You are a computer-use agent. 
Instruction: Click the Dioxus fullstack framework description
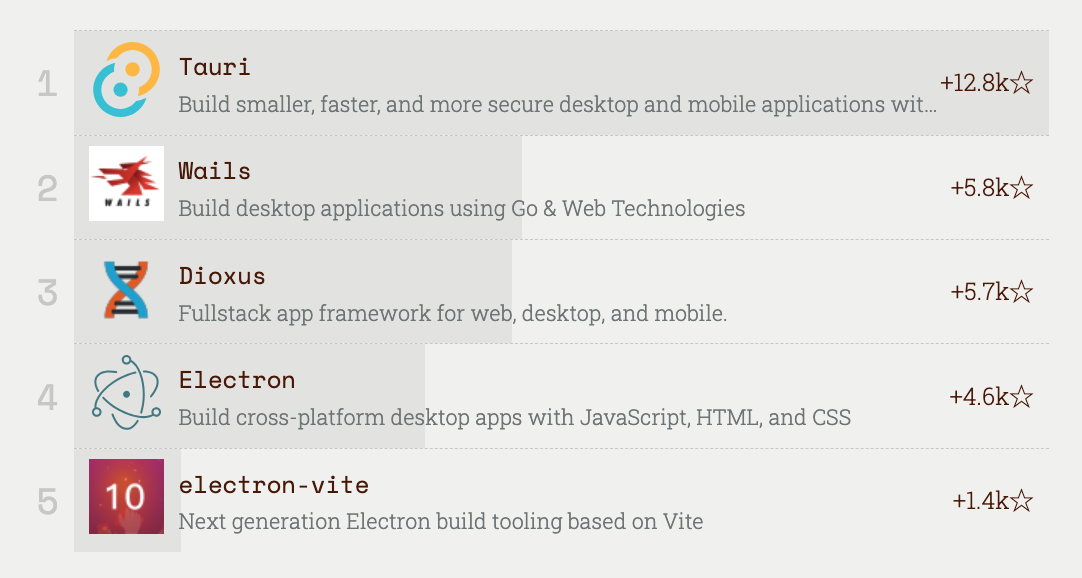[x=452, y=314]
